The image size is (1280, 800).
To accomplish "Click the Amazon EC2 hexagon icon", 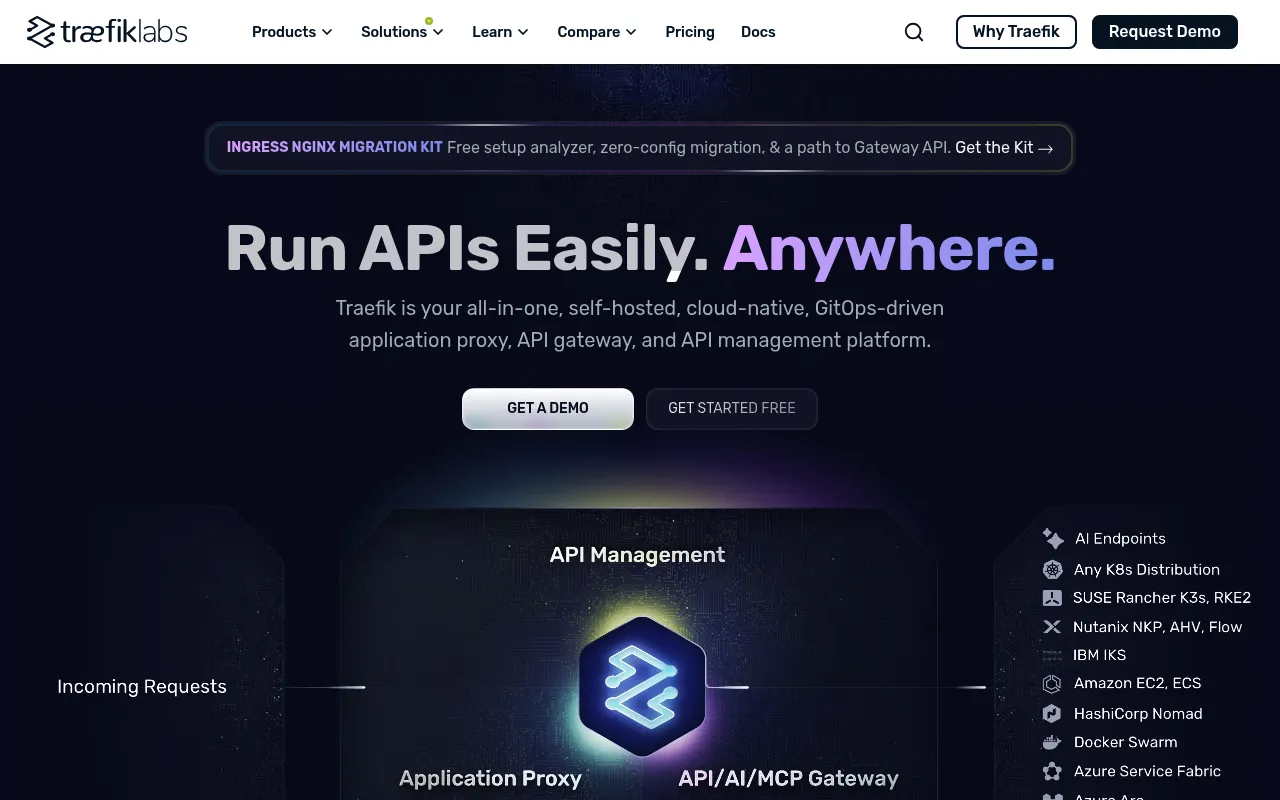I will 1052,684.
